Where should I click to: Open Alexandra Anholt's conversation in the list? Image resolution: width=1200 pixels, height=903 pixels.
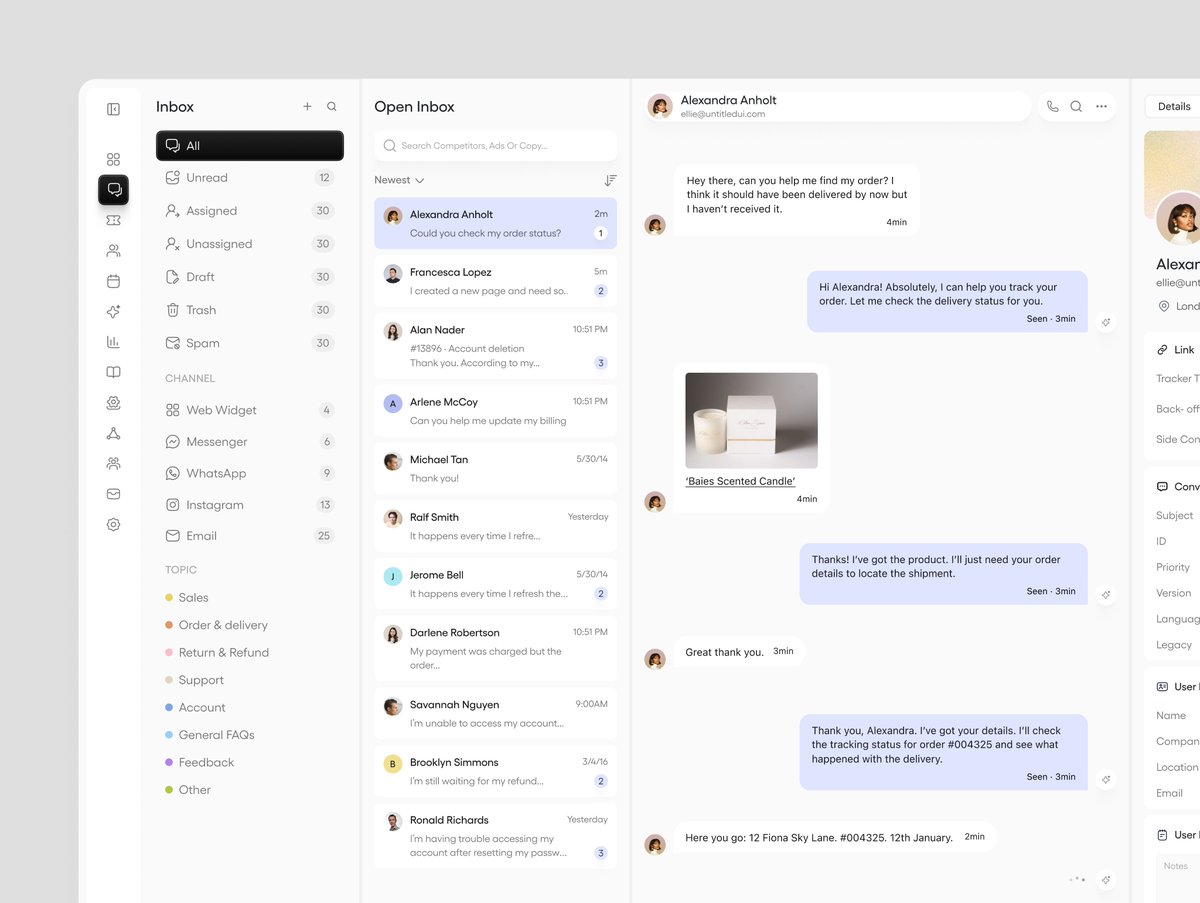pyautogui.click(x=496, y=223)
